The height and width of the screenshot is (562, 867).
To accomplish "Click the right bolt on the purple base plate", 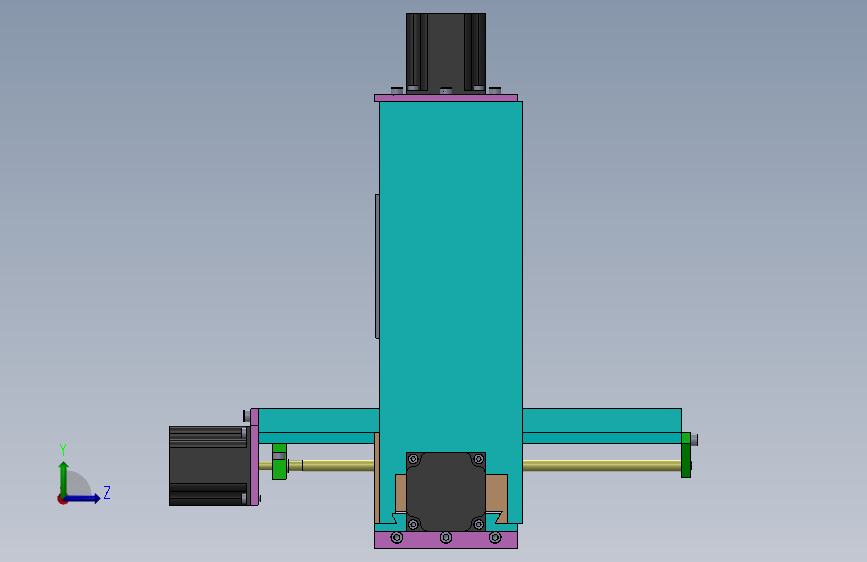I will click(x=495, y=537).
